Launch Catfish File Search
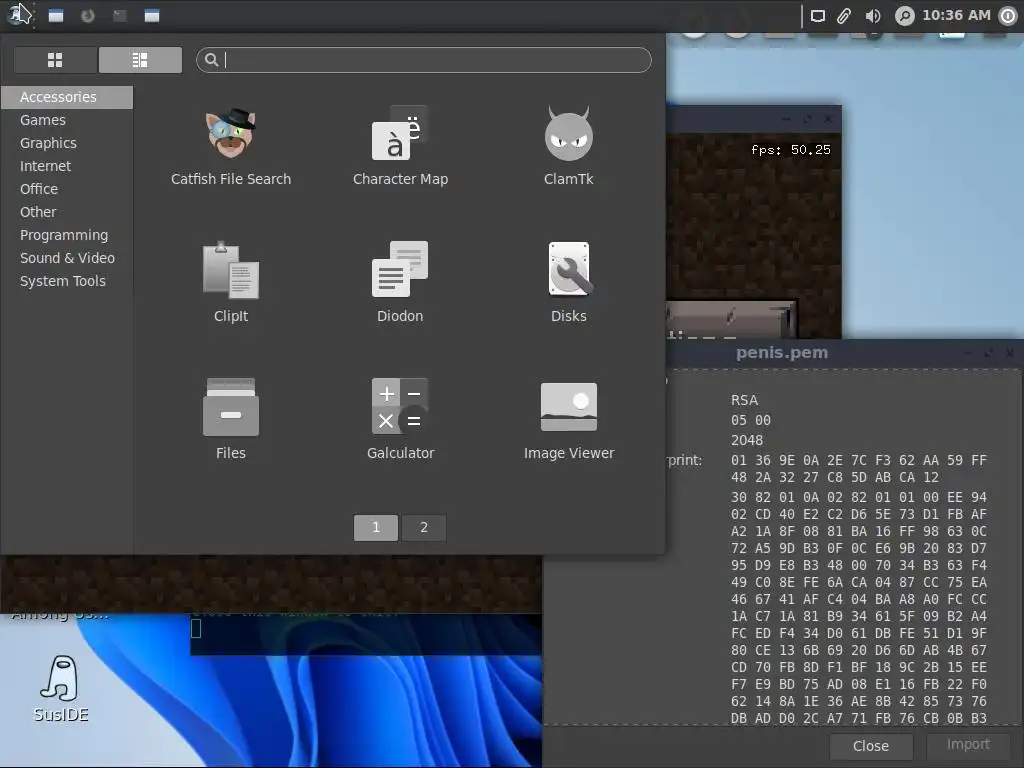Image resolution: width=1024 pixels, height=768 pixels. tap(231, 146)
